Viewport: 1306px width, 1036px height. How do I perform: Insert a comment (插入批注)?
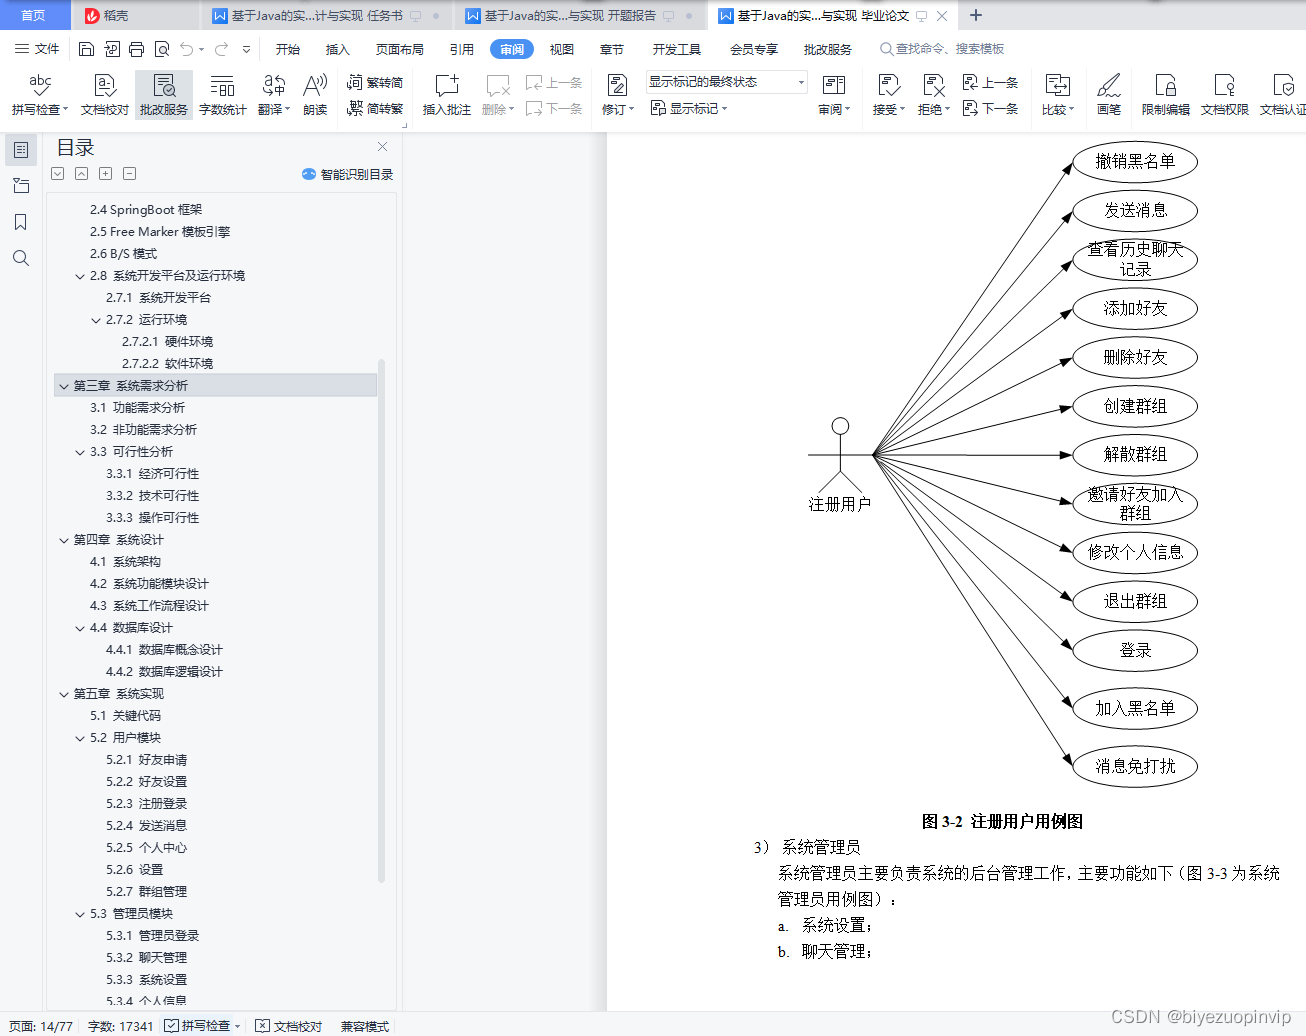pos(446,95)
